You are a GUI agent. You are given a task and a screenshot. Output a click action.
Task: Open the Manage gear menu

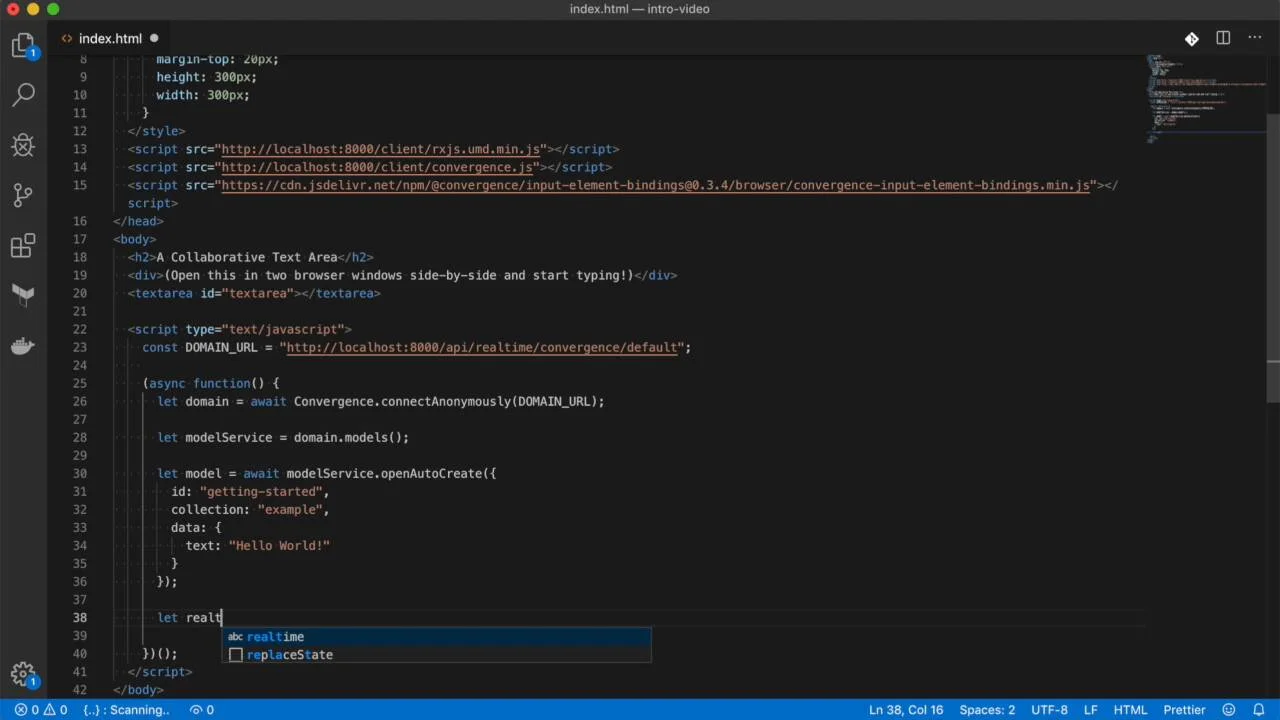(23, 674)
